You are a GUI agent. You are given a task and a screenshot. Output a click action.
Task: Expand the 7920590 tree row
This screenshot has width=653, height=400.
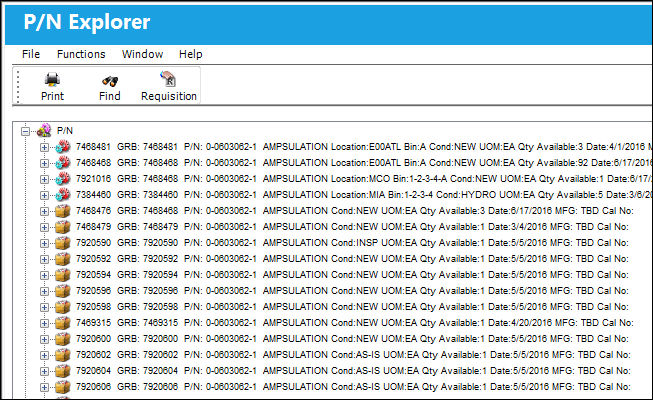[x=44, y=243]
